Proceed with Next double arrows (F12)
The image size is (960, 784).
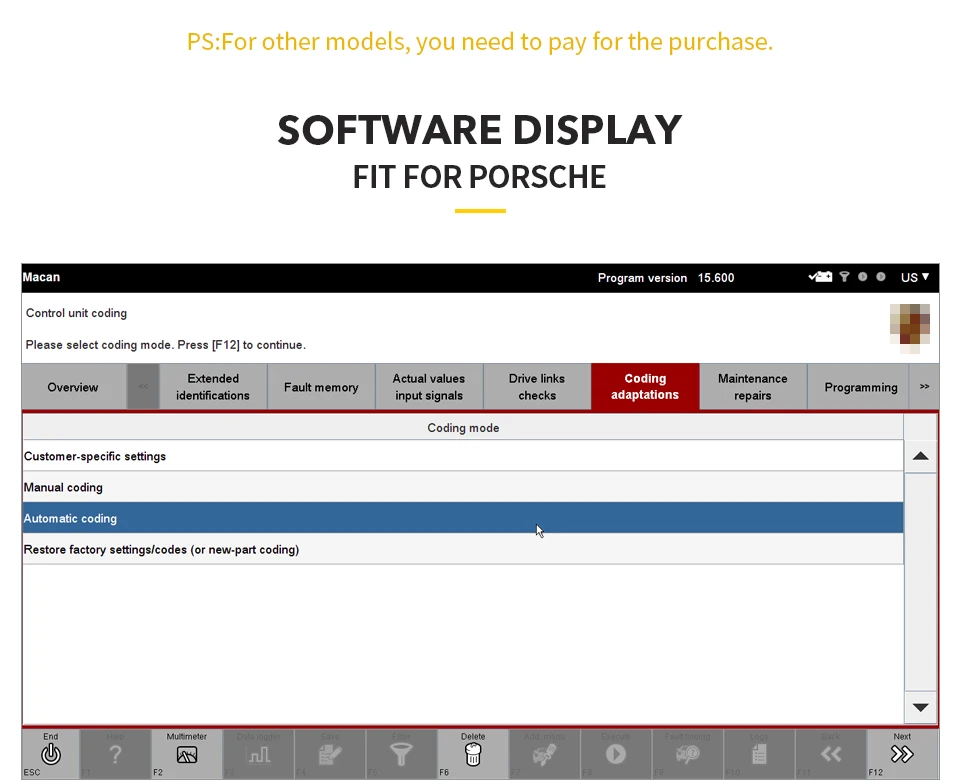coord(902,754)
